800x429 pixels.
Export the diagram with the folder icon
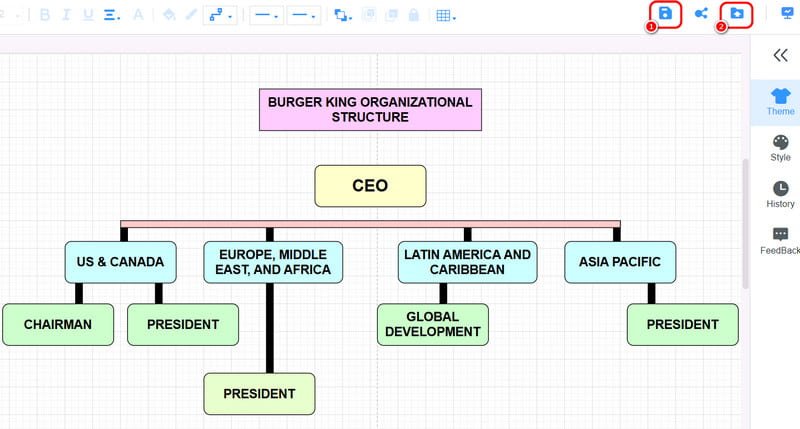point(737,14)
